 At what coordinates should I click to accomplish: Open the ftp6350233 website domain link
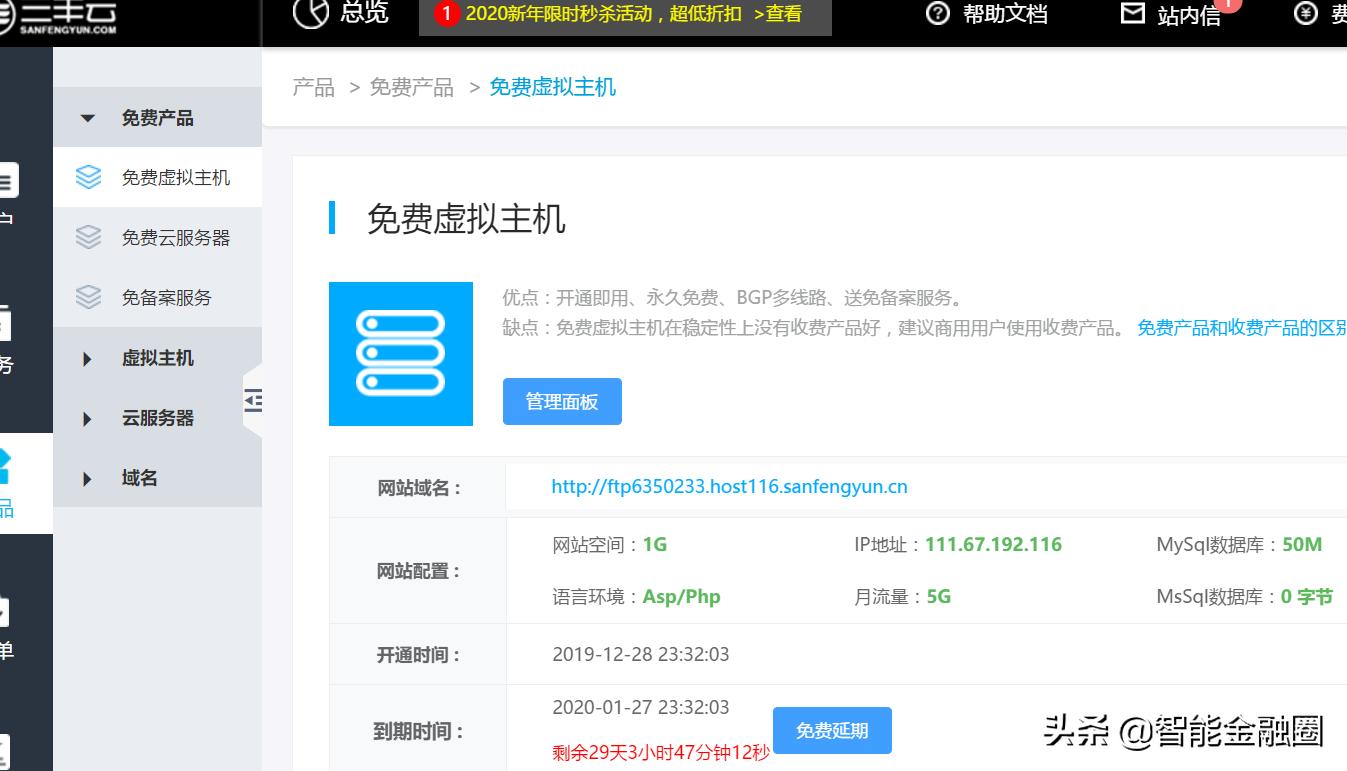(728, 487)
